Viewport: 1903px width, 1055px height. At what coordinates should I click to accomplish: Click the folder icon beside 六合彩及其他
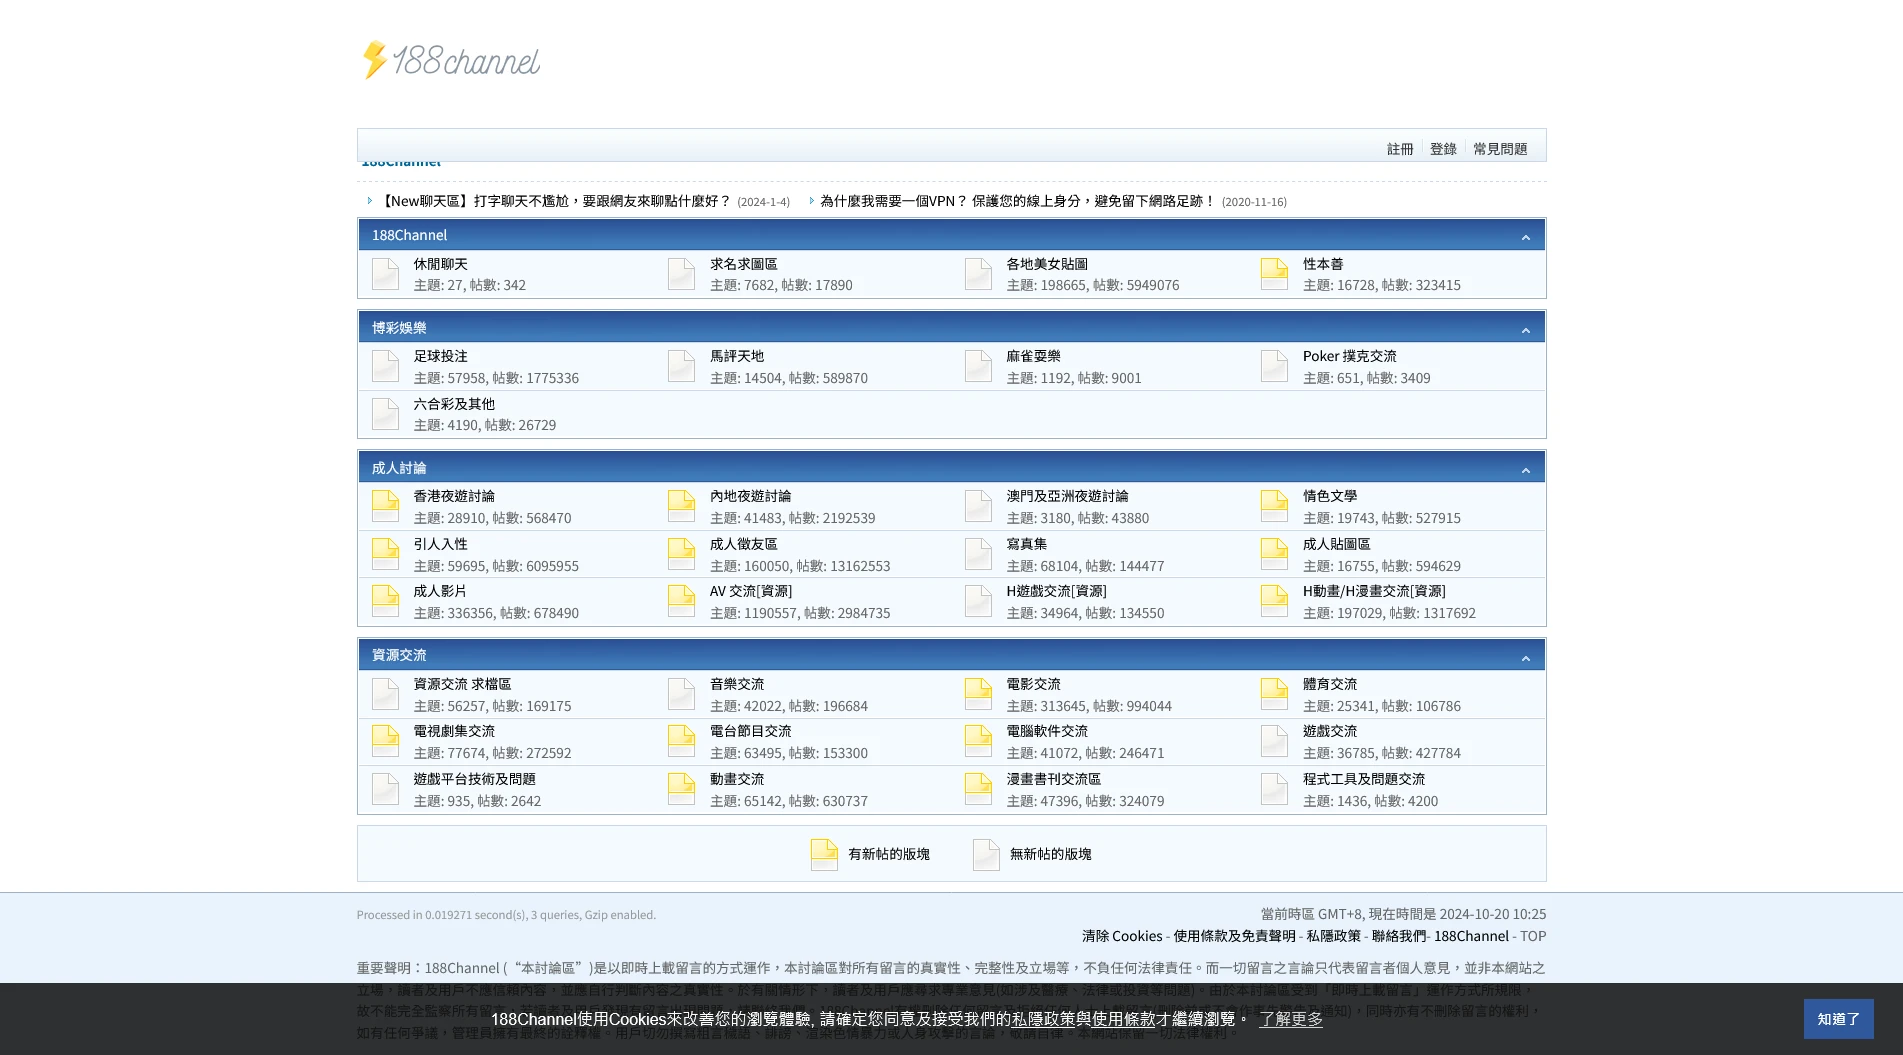[x=385, y=414]
